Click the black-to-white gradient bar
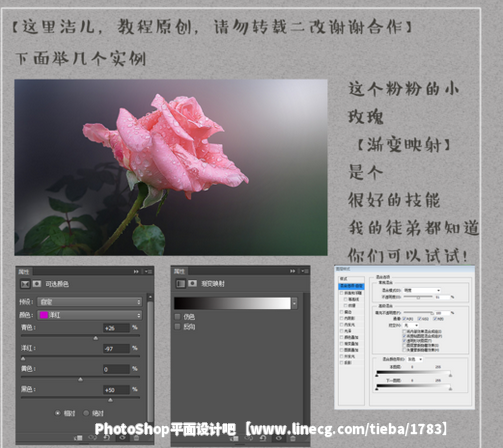This screenshot has height=448, width=503. (x=232, y=303)
